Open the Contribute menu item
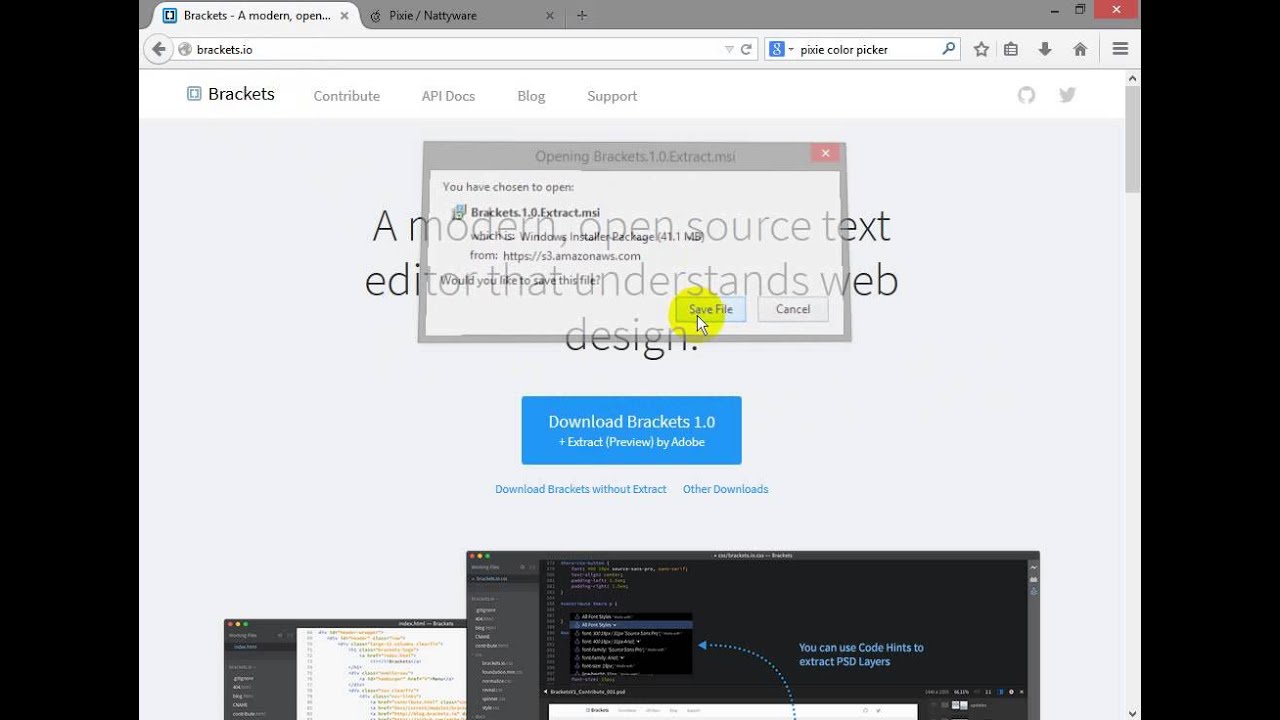The width and height of the screenshot is (1280, 720). 347,96
